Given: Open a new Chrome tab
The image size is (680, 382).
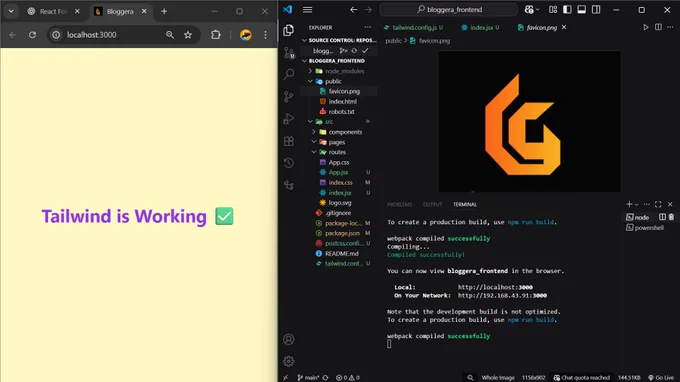Looking at the screenshot, I should (x=164, y=11).
